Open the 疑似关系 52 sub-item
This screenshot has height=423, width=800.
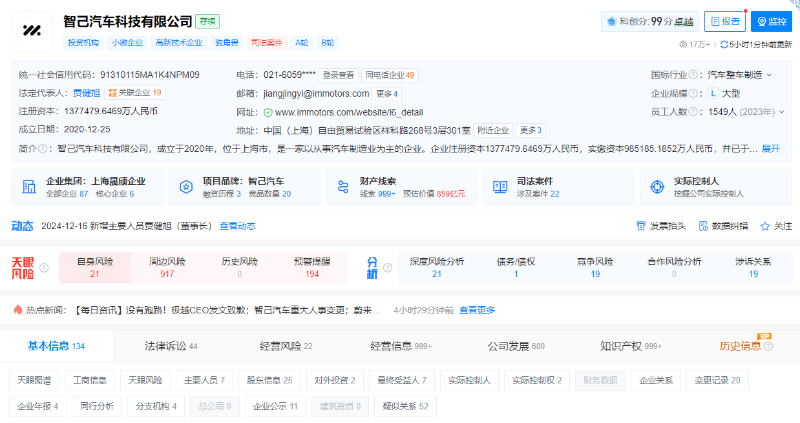[x=405, y=407]
